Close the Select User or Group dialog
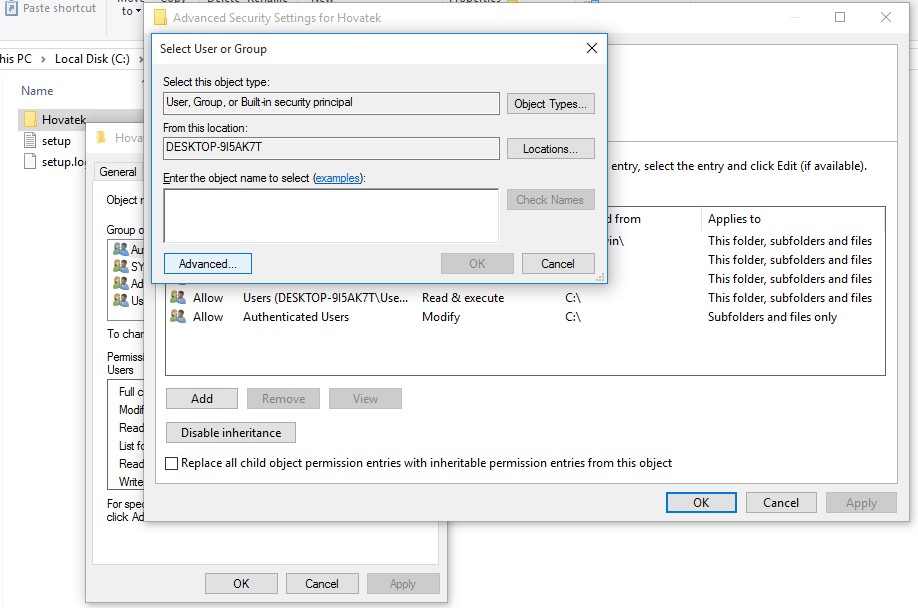Image resolution: width=918 pixels, height=608 pixels. [x=591, y=48]
